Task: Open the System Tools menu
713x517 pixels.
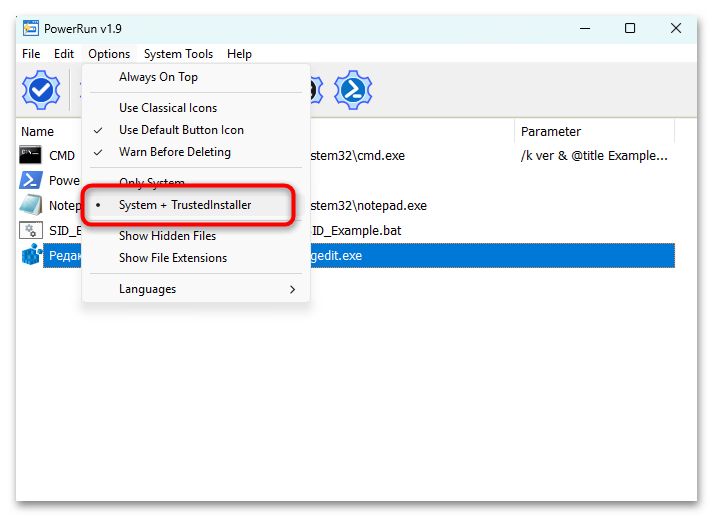Action: (178, 54)
